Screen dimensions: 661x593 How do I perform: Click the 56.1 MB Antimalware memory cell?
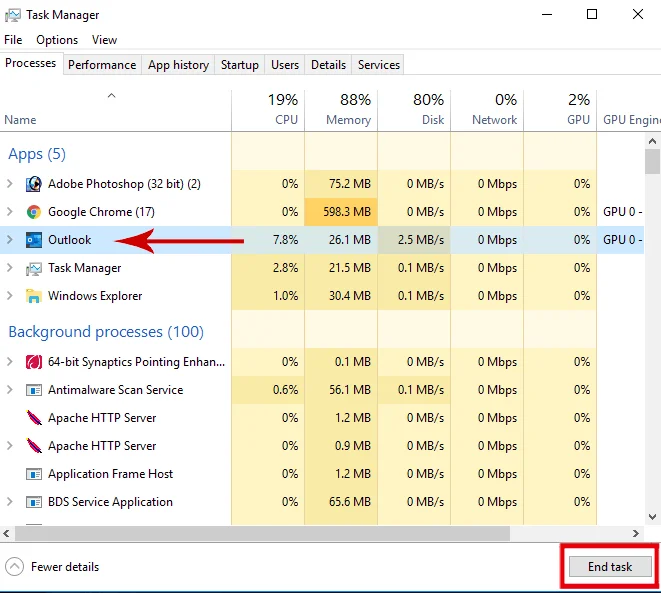[x=341, y=390]
